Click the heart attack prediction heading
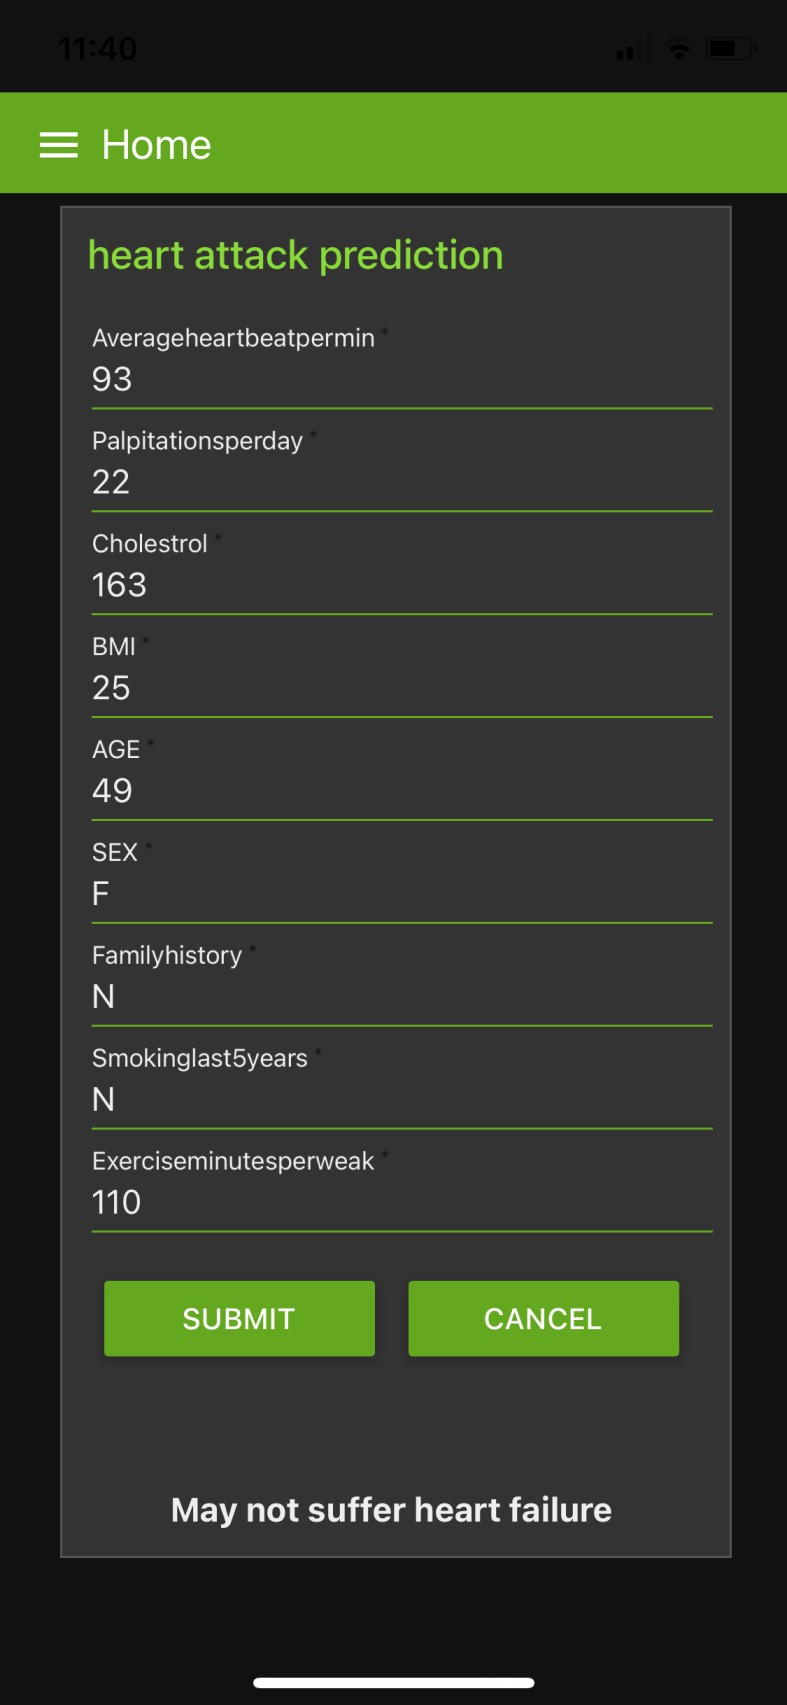 [x=296, y=255]
